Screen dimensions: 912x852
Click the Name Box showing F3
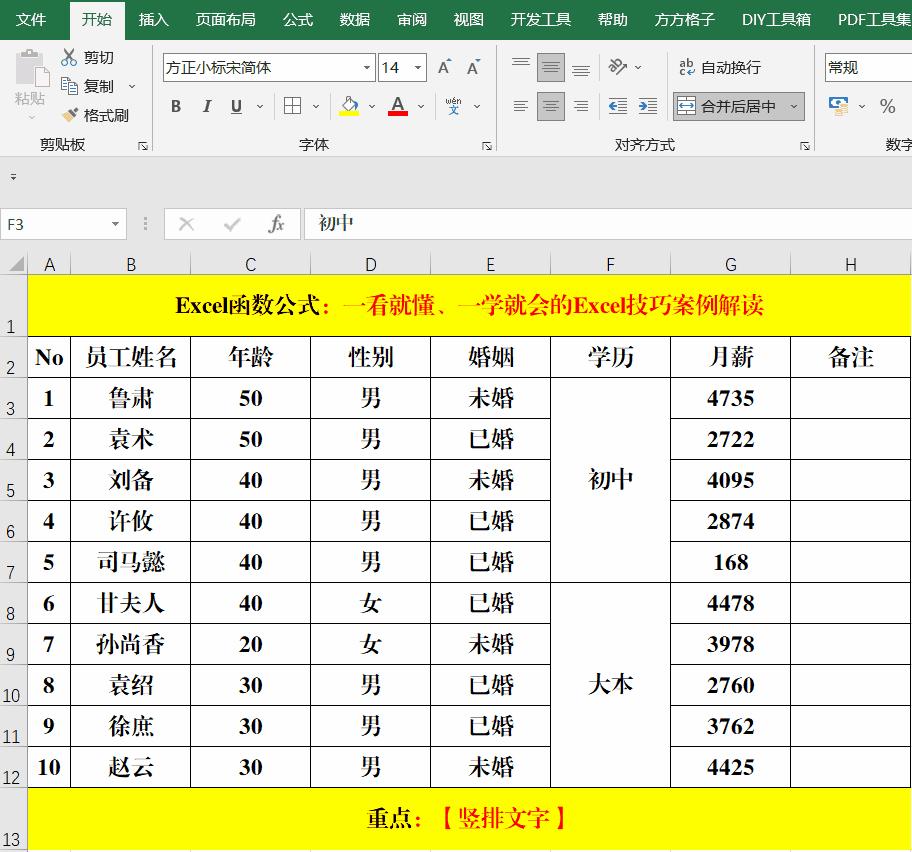tap(55, 225)
